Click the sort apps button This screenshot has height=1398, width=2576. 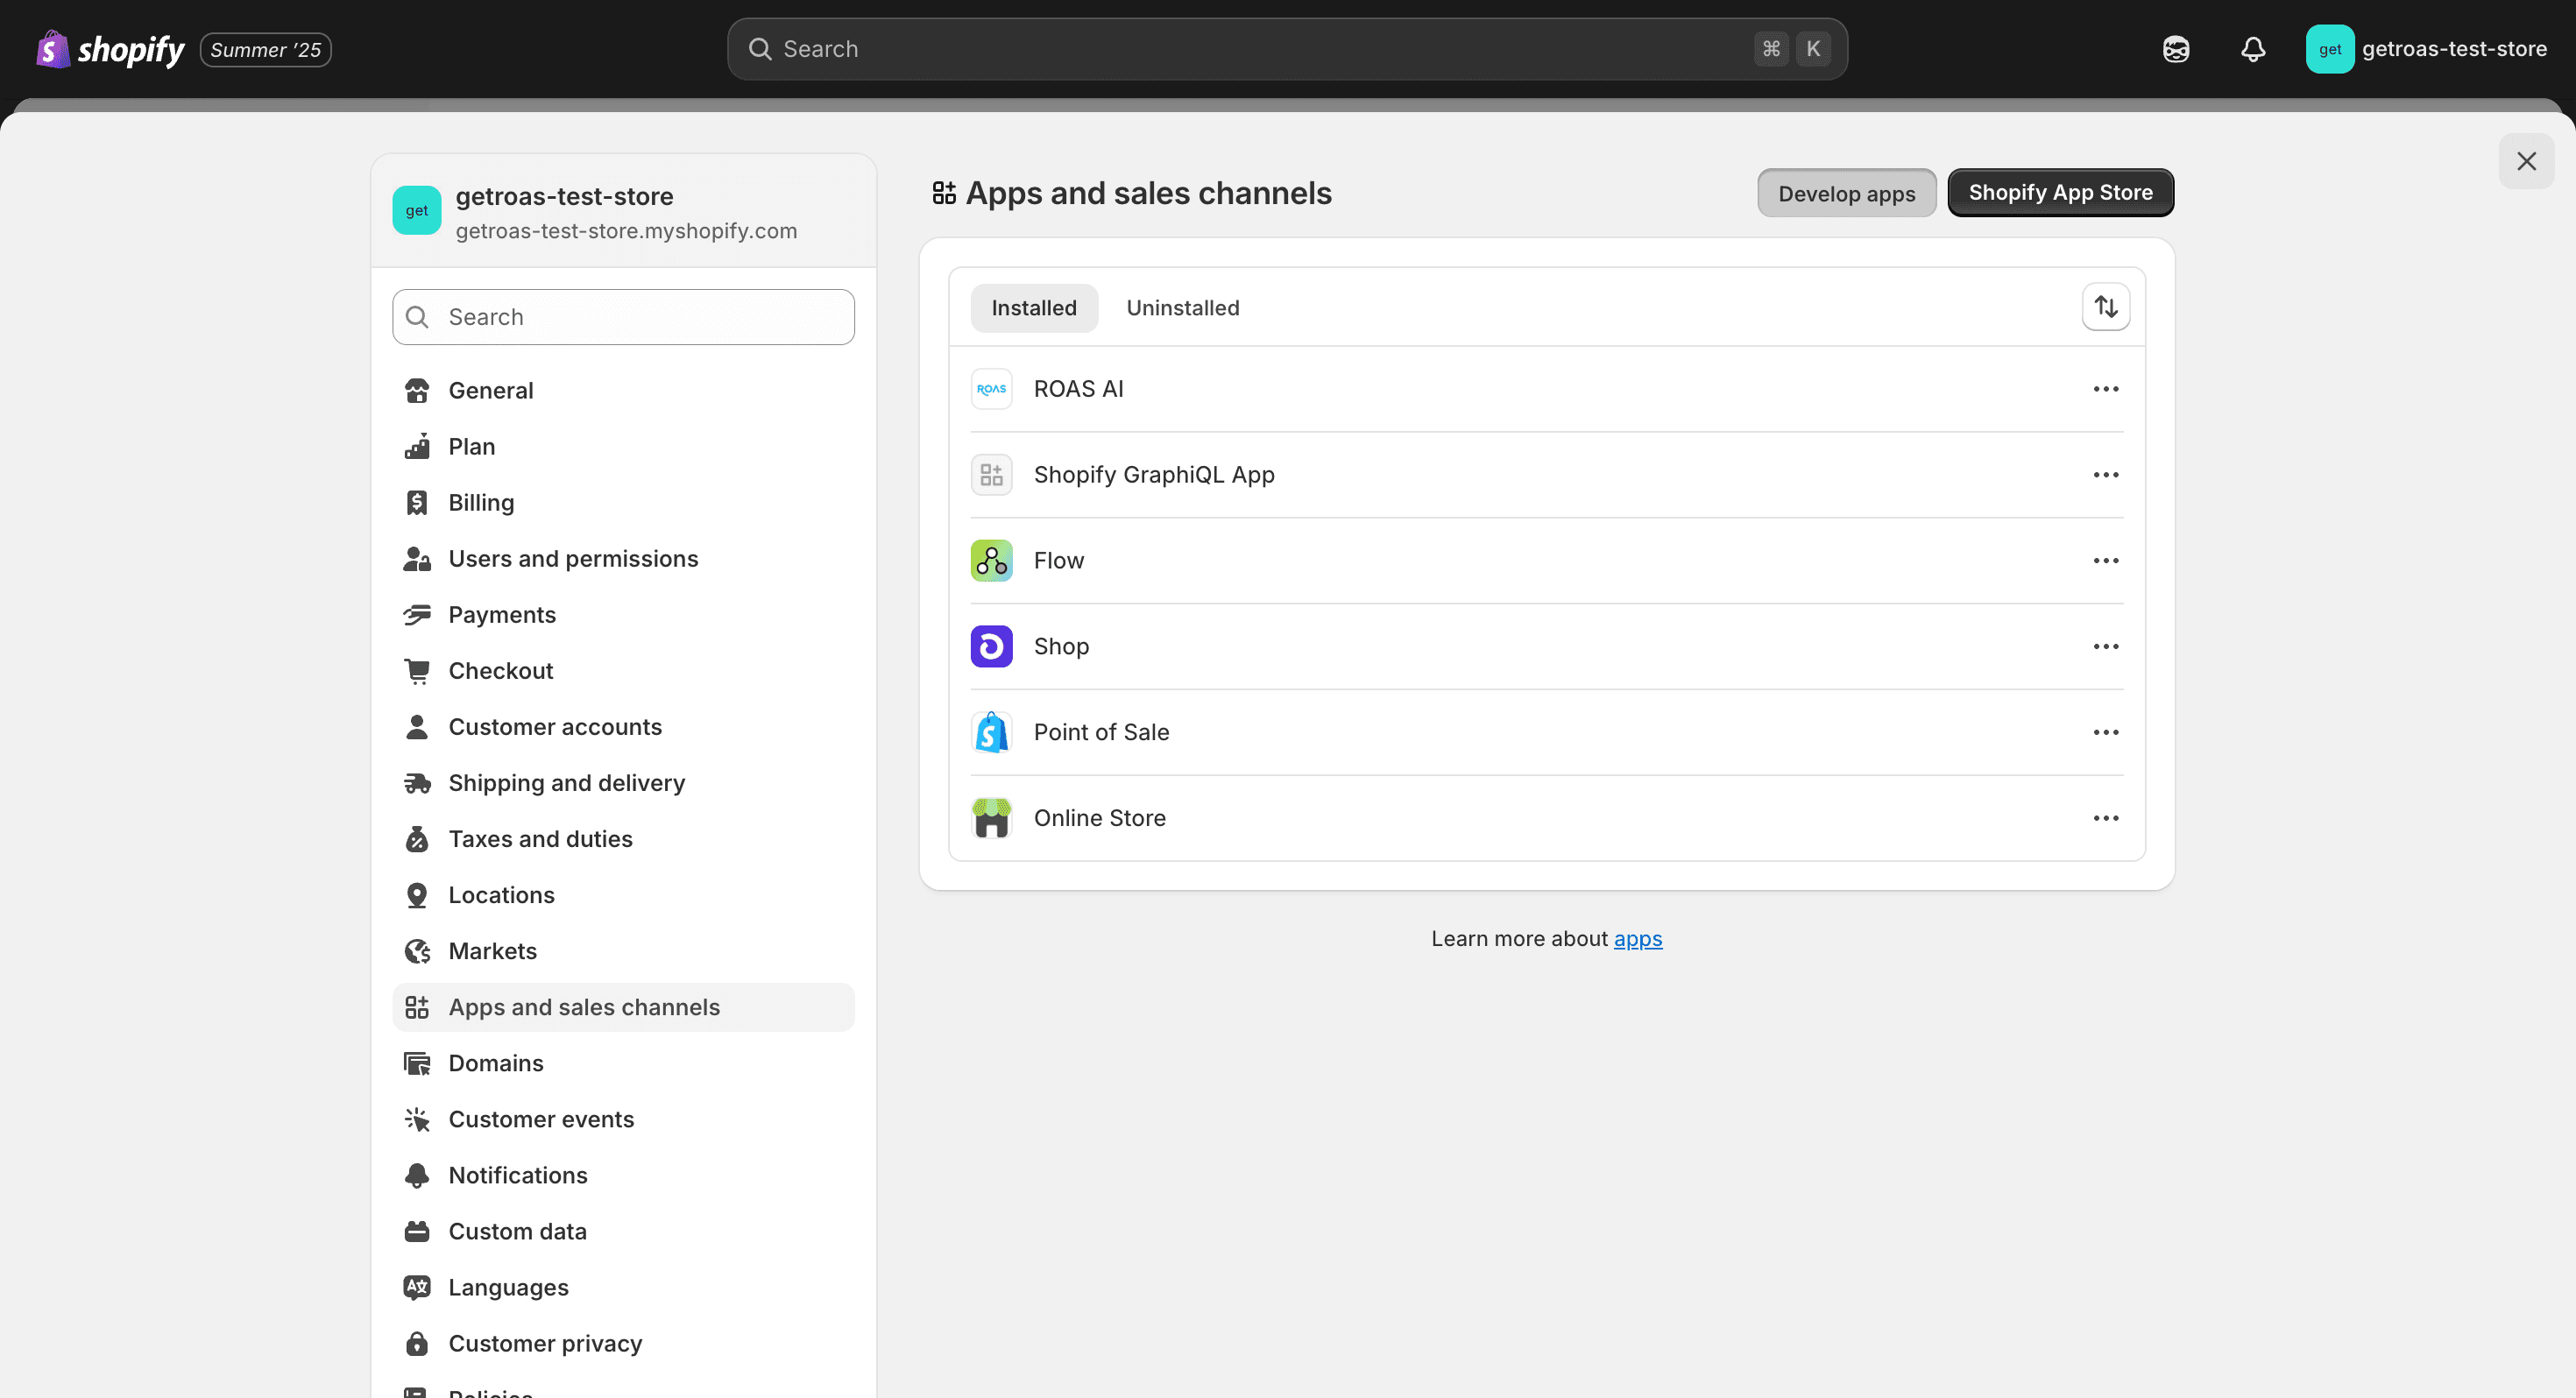[2106, 307]
